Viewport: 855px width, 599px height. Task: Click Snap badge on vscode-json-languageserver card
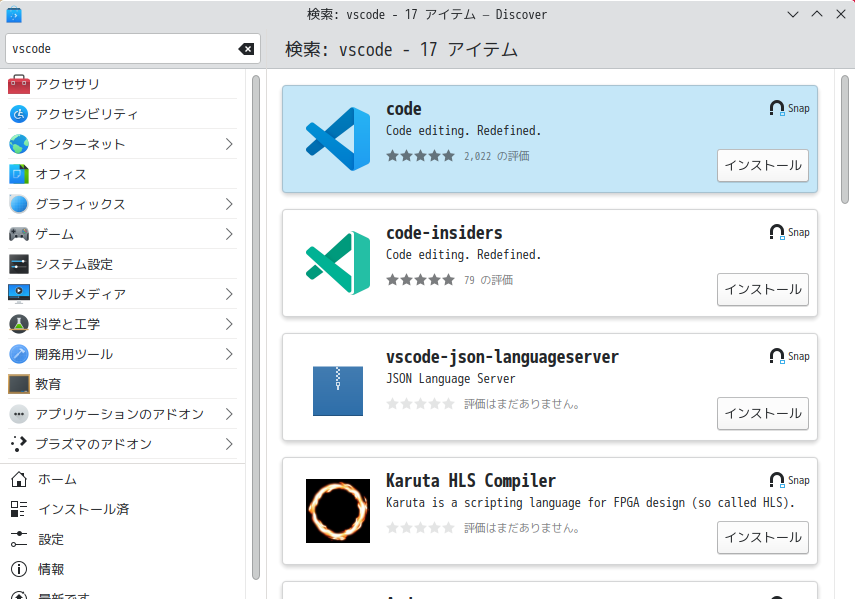[789, 356]
